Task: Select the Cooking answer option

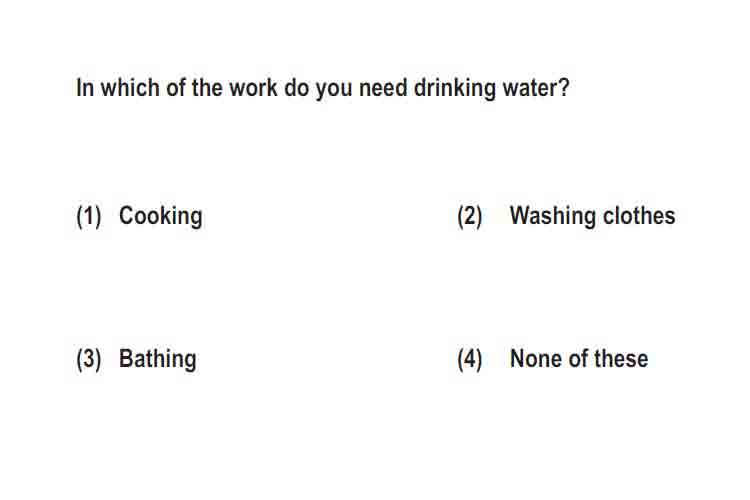Action: point(161,216)
